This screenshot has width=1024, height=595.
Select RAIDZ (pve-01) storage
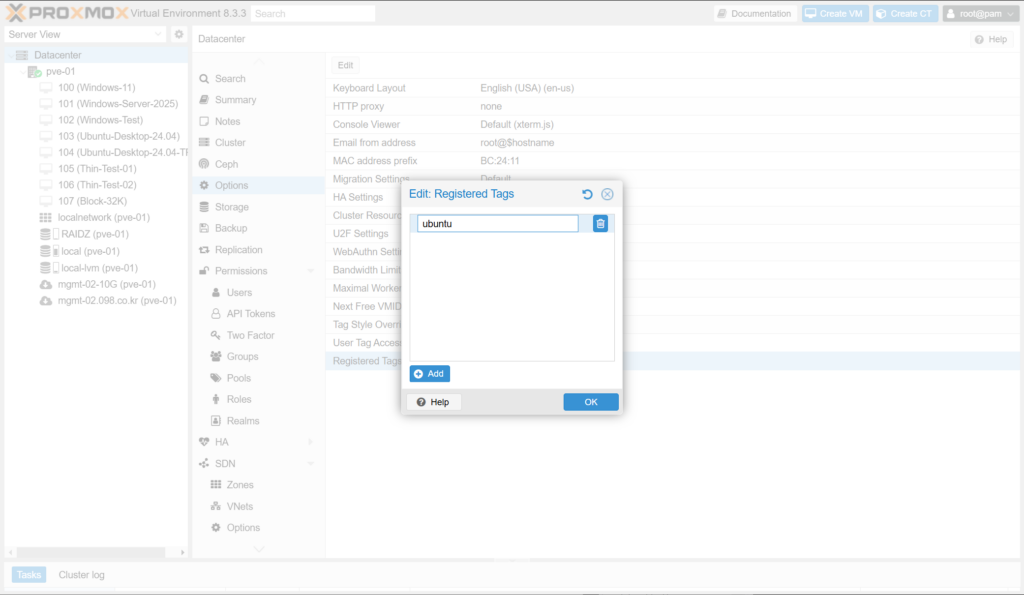(x=94, y=234)
